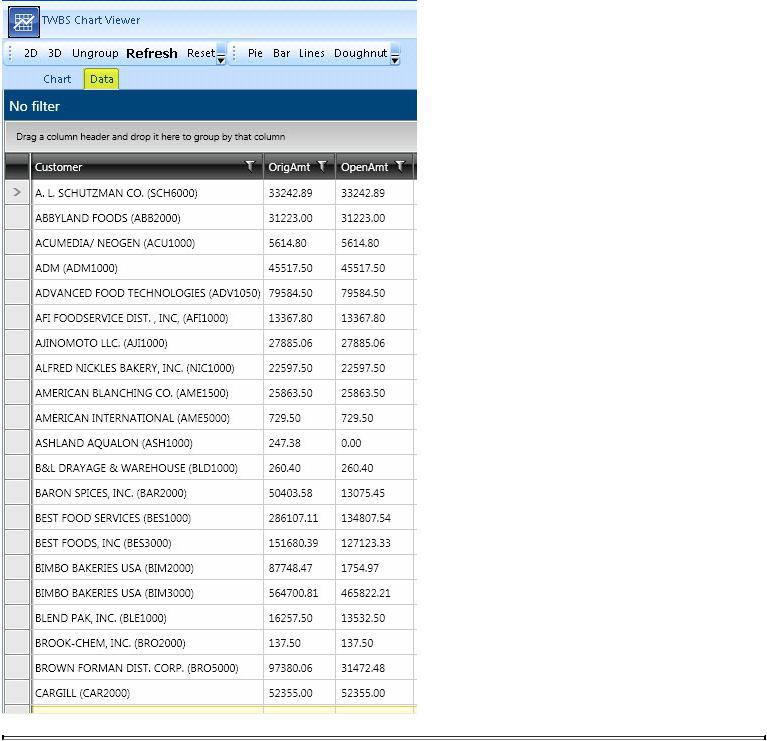The width and height of the screenshot is (767, 741).
Task: Click row selector beside ABBYLAND FOODS
Action: tap(17, 218)
